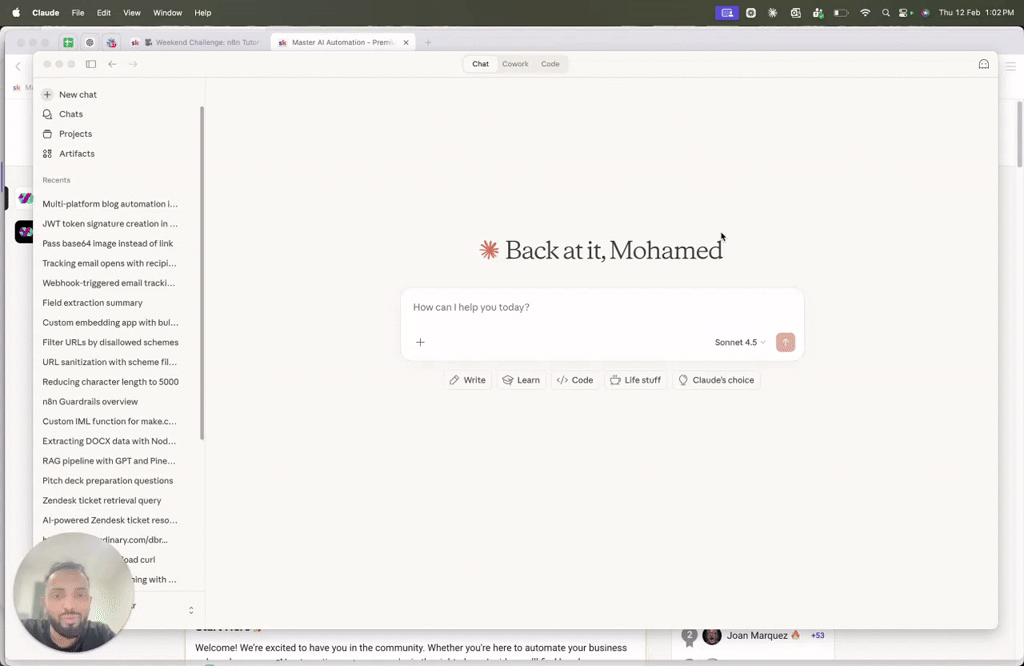
Task: Send the message with the arrow button
Action: click(785, 342)
